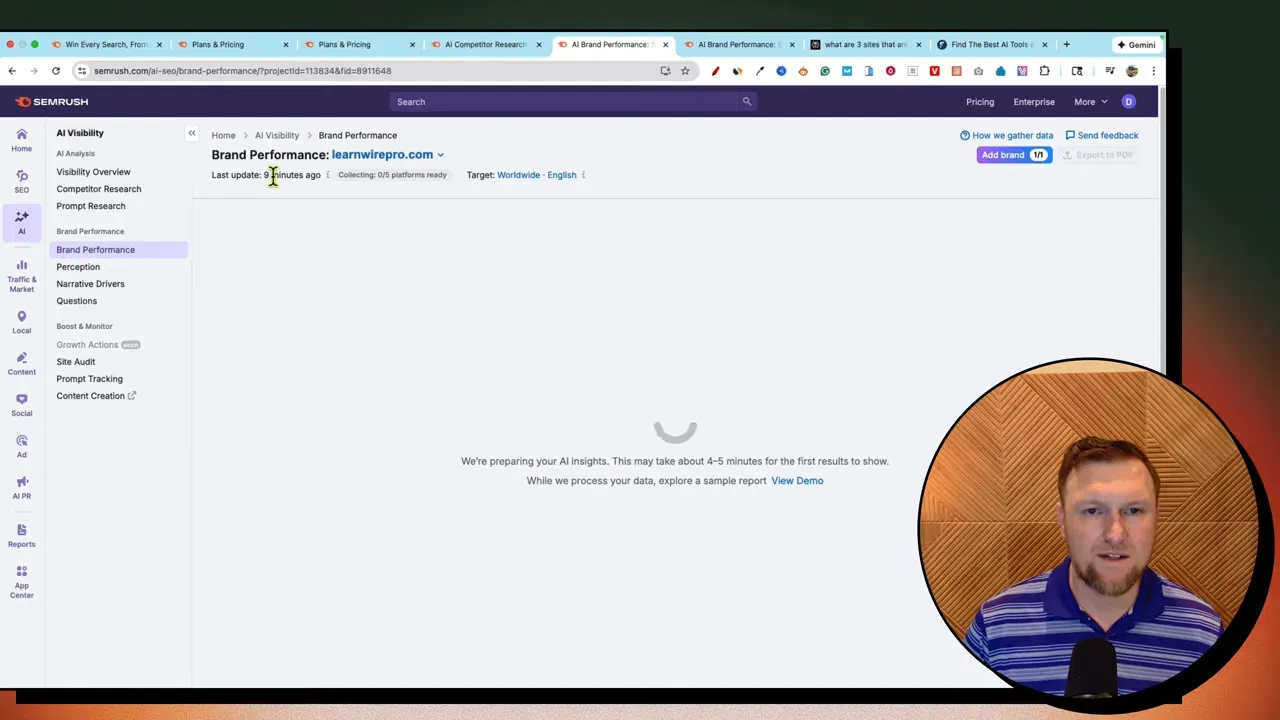This screenshot has width=1280, height=720.
Task: Open the AI section from the sidebar
Action: 21,222
